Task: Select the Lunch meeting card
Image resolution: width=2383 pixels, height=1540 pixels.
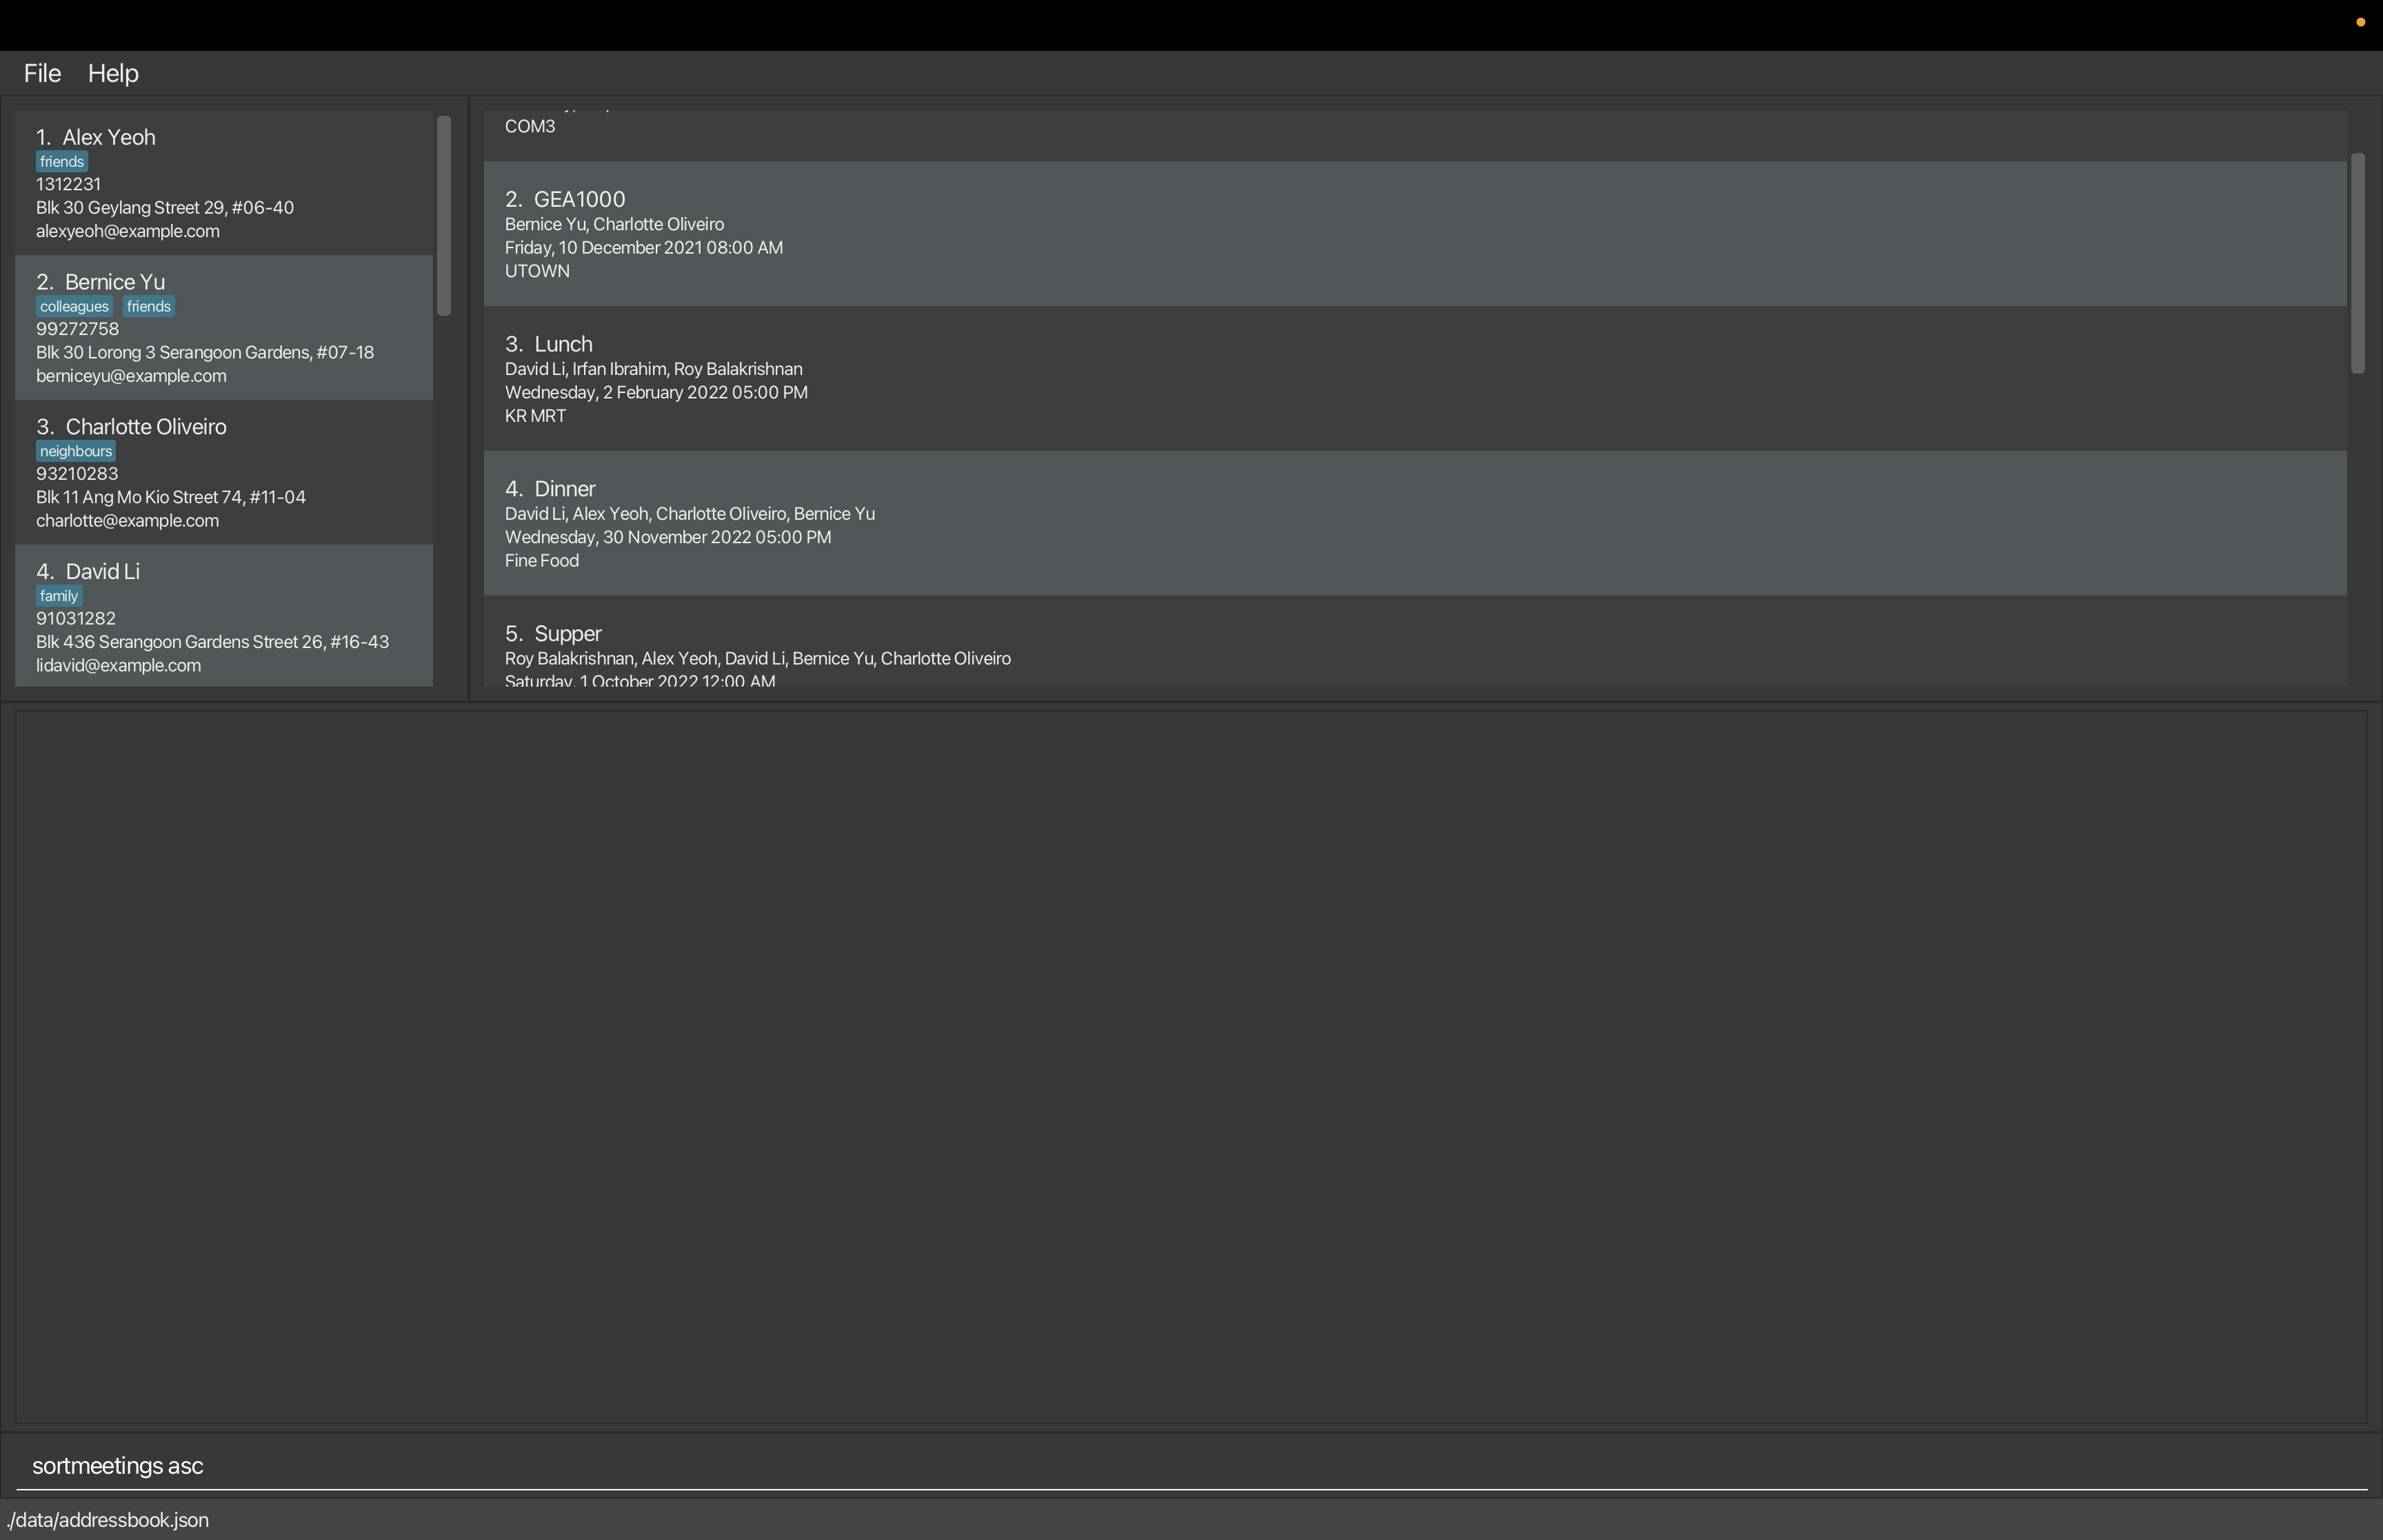Action: tap(1415, 378)
